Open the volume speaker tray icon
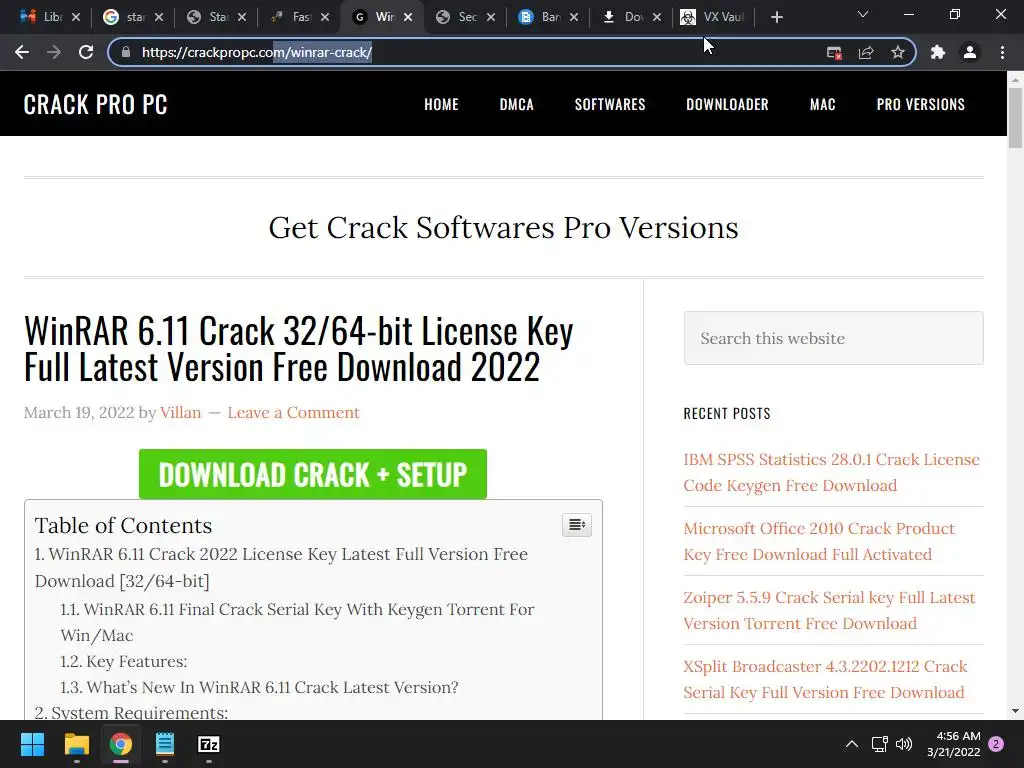Screen dimensions: 1024x768 pyautogui.click(x=904, y=744)
